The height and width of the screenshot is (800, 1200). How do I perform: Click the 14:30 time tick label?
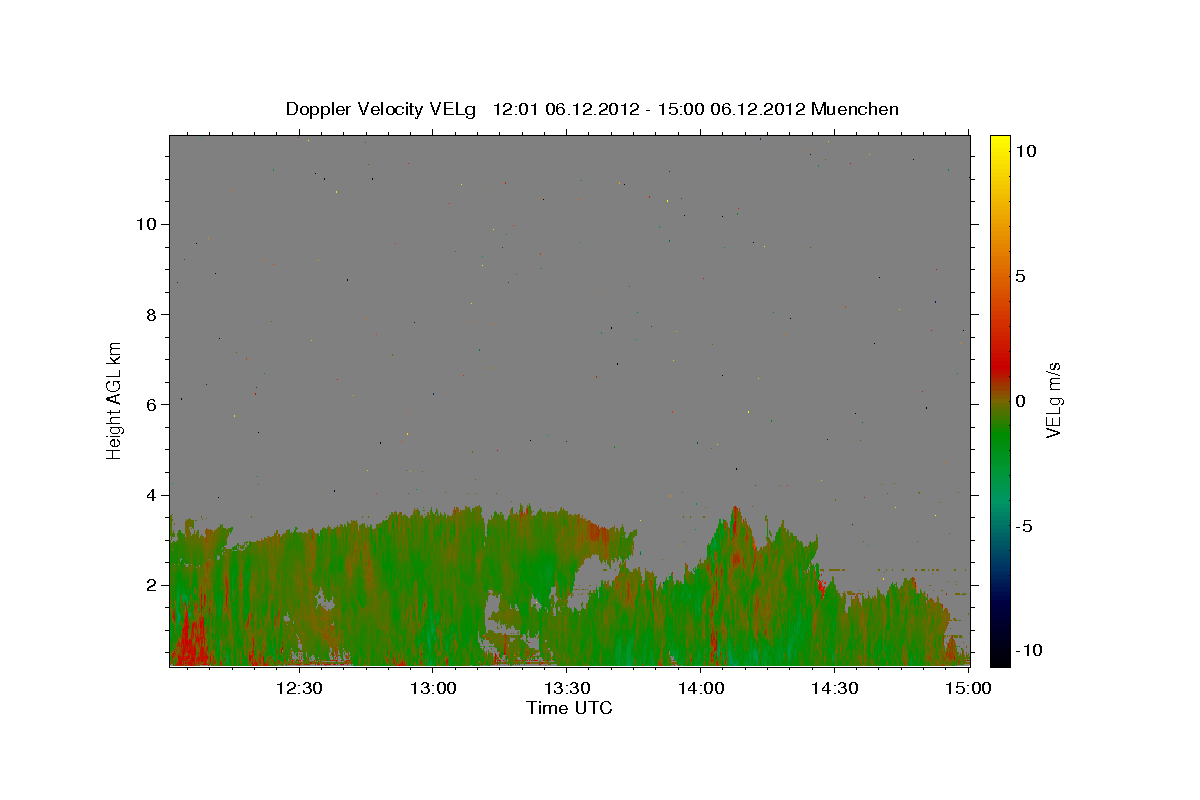tap(835, 688)
